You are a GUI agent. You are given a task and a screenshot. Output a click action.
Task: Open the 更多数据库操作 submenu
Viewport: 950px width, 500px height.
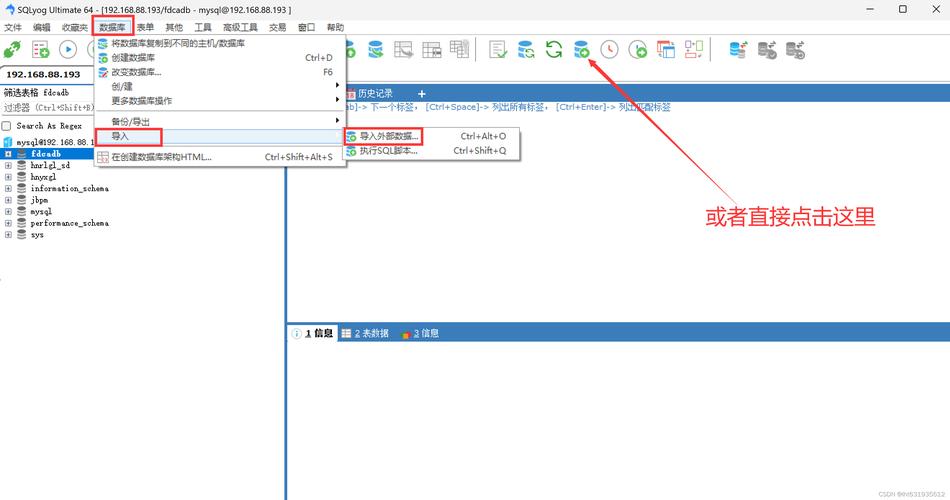coord(221,101)
